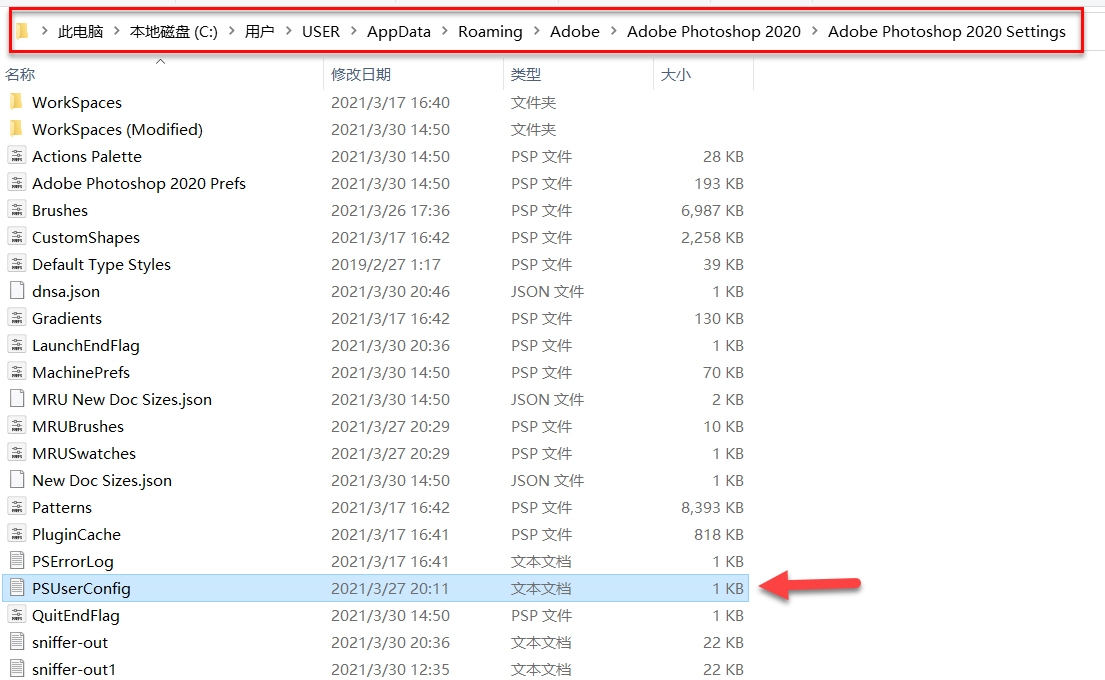
Task: Sort files by the 名称 column header
Action: click(x=20, y=75)
